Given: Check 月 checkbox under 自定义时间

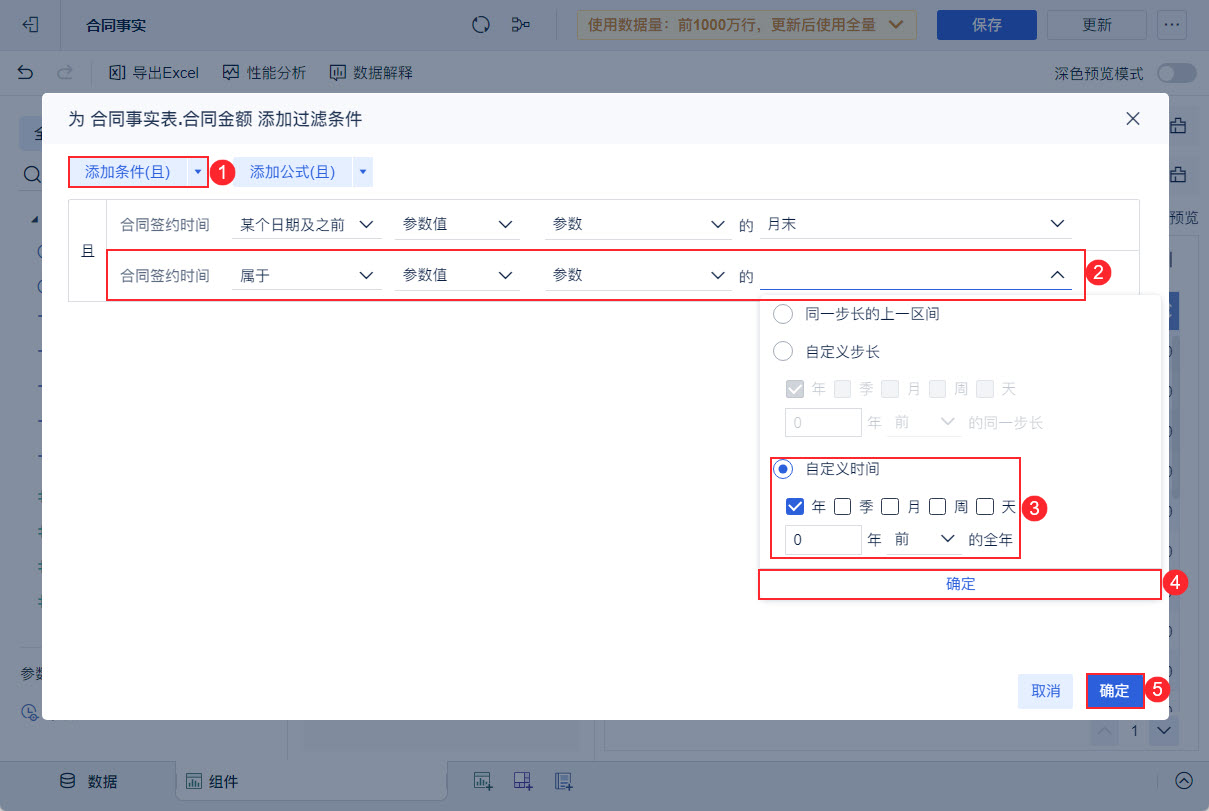Looking at the screenshot, I should tap(890, 506).
